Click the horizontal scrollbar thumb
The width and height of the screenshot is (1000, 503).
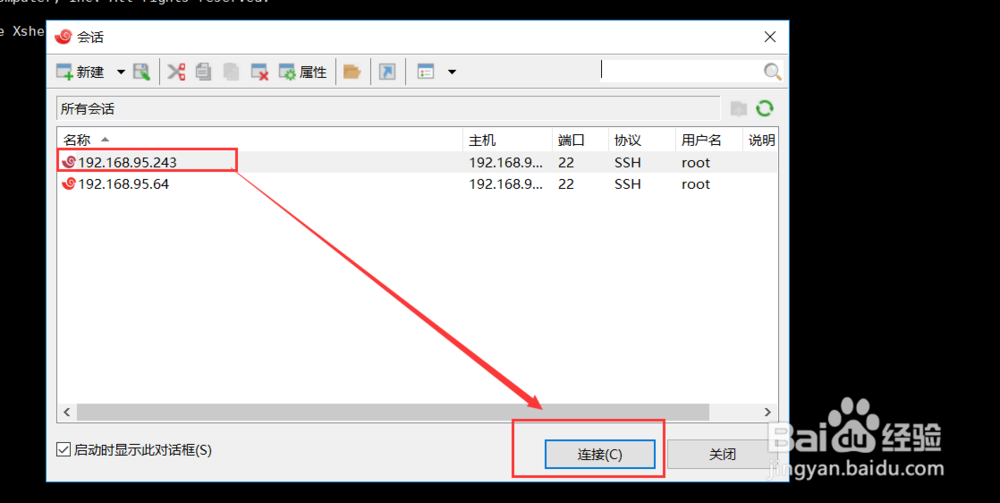coord(393,412)
